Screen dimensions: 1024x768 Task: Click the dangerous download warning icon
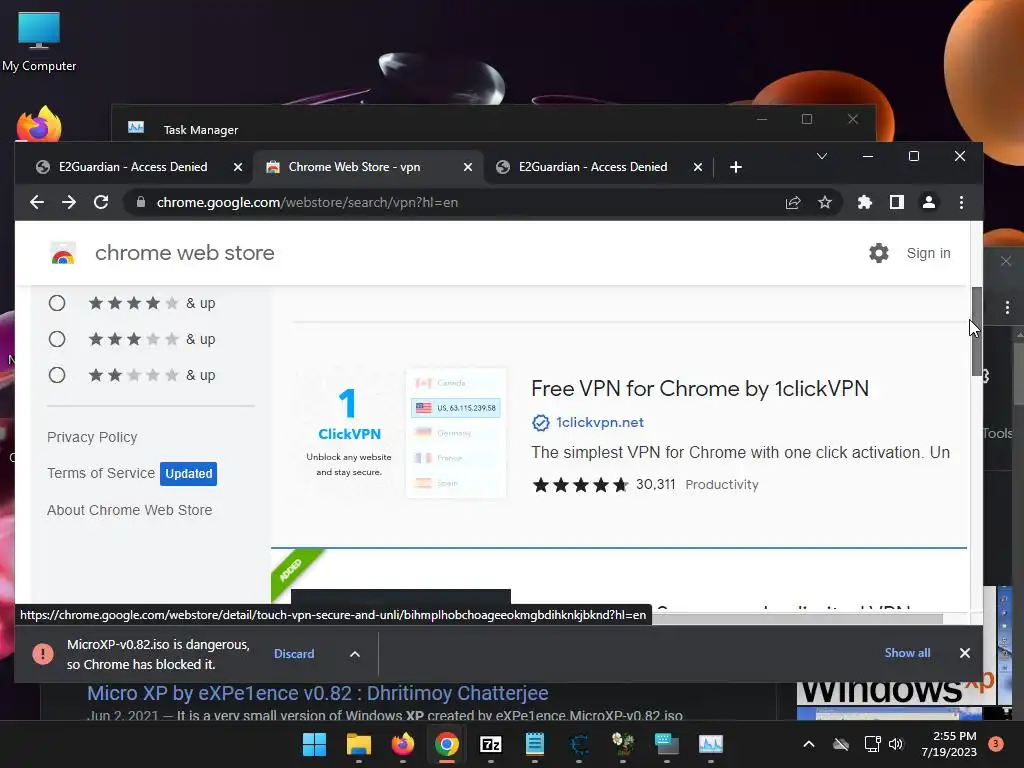43,654
